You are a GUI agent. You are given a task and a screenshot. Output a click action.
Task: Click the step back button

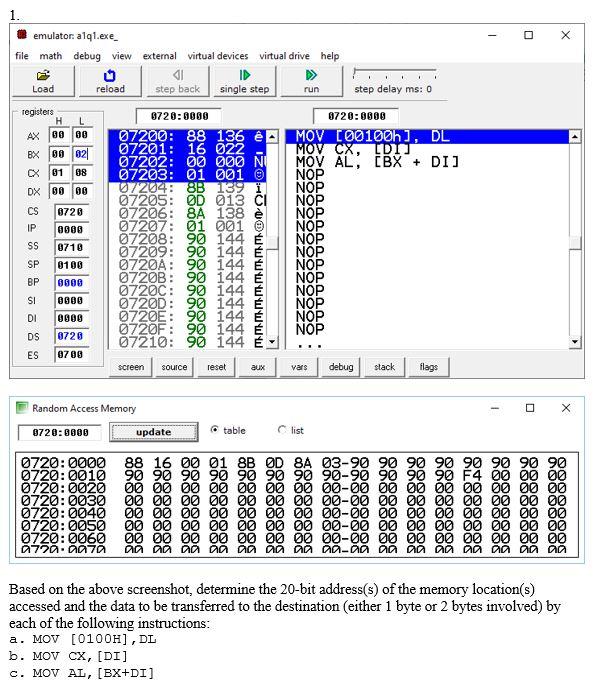click(x=177, y=82)
